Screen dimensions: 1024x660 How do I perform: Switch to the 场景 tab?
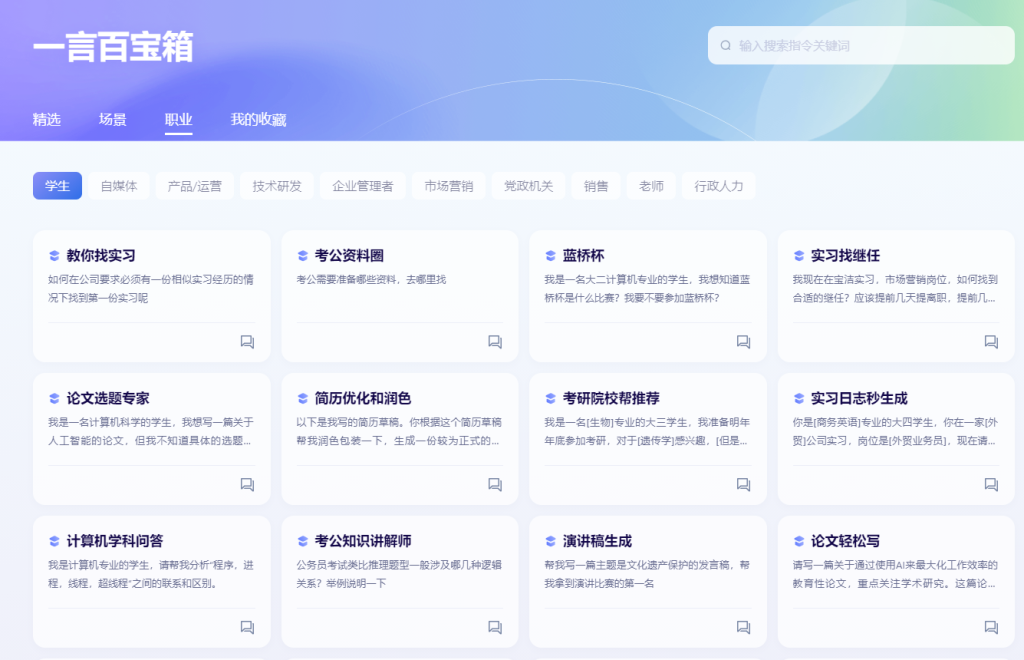point(113,120)
